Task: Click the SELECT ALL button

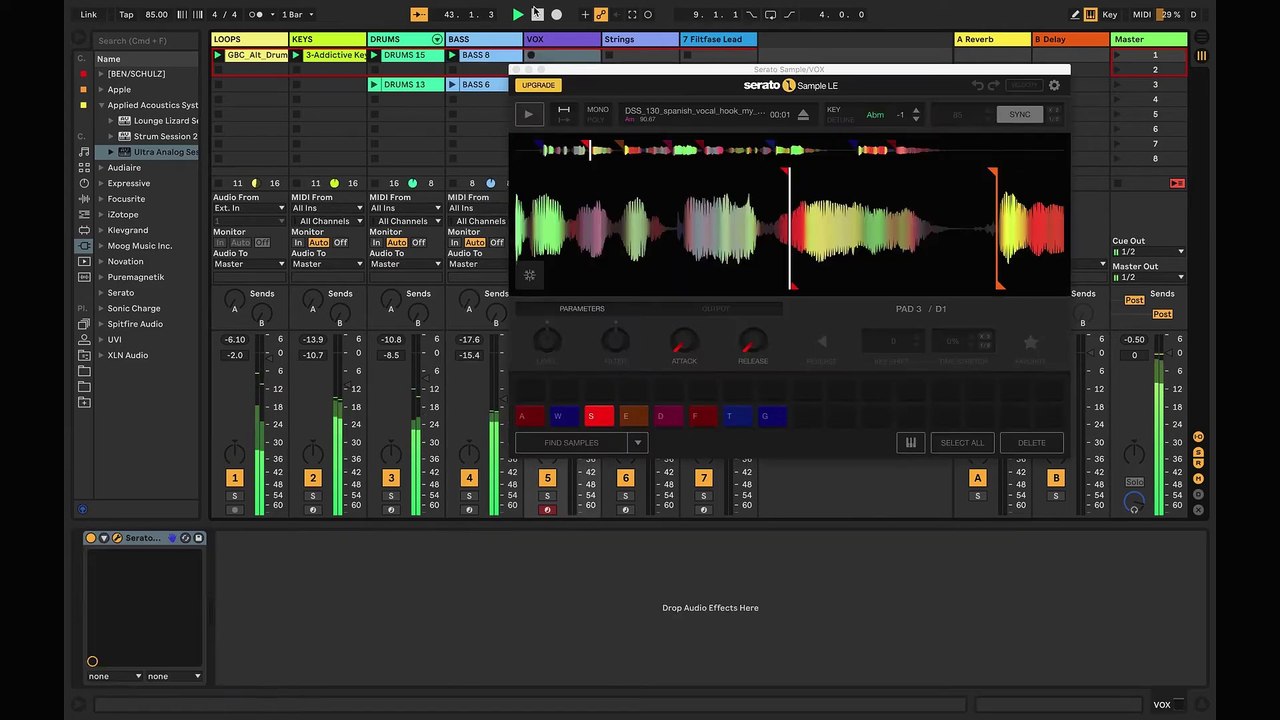Action: coord(963,443)
